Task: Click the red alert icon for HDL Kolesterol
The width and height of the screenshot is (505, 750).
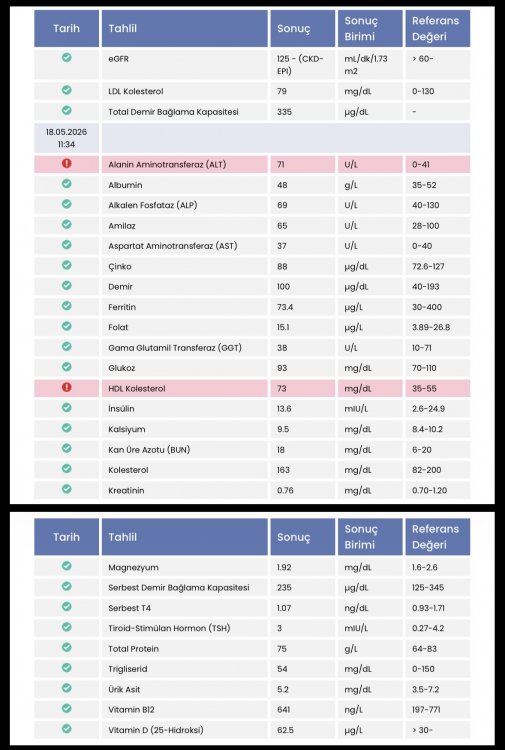Action: pyautogui.click(x=66, y=387)
